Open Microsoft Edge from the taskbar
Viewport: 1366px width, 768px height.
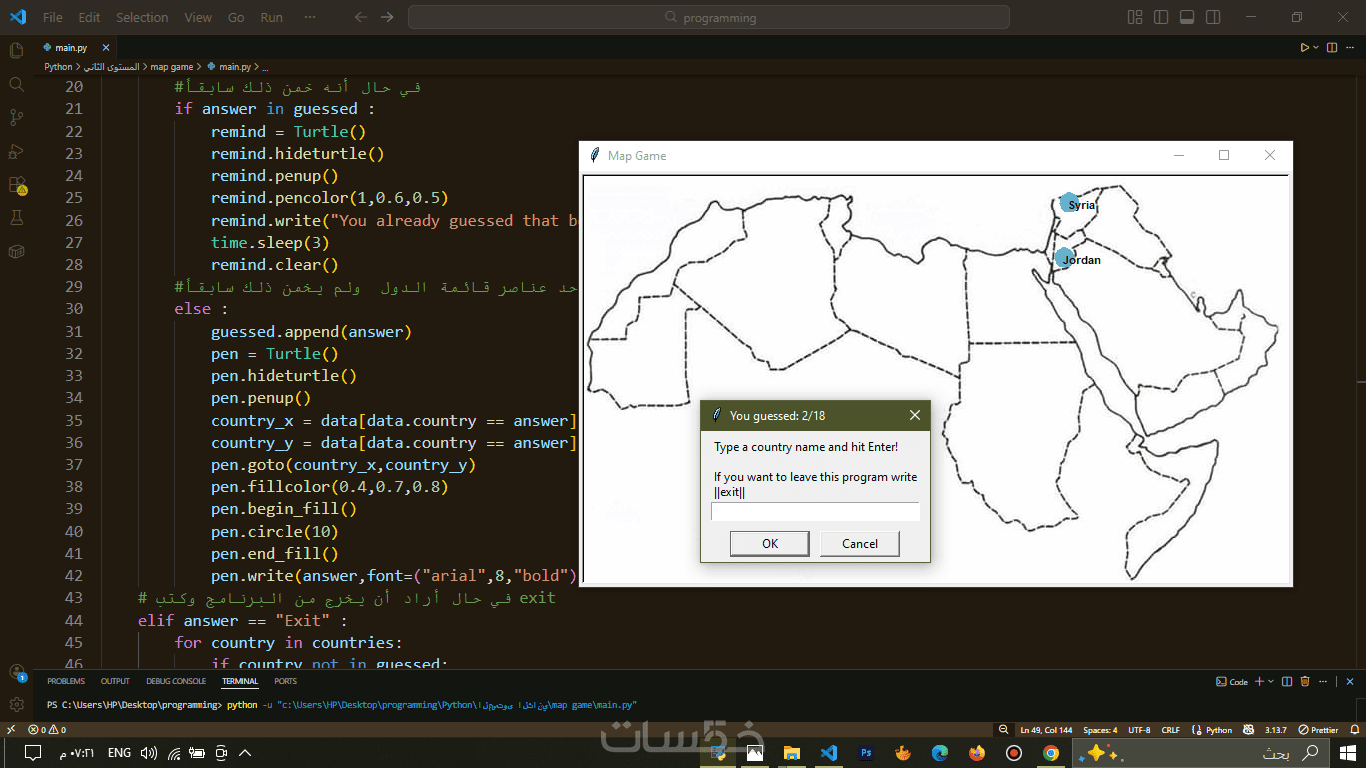click(940, 753)
